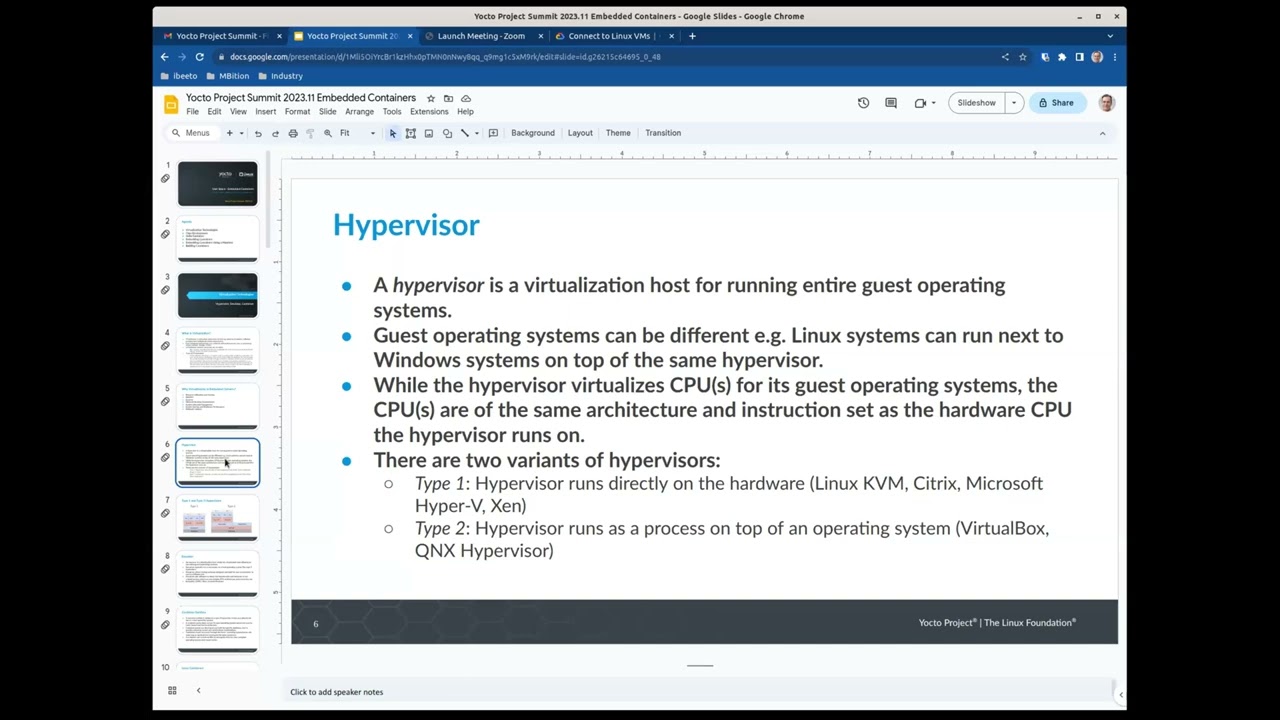Open the Extensions menu

[429, 112]
